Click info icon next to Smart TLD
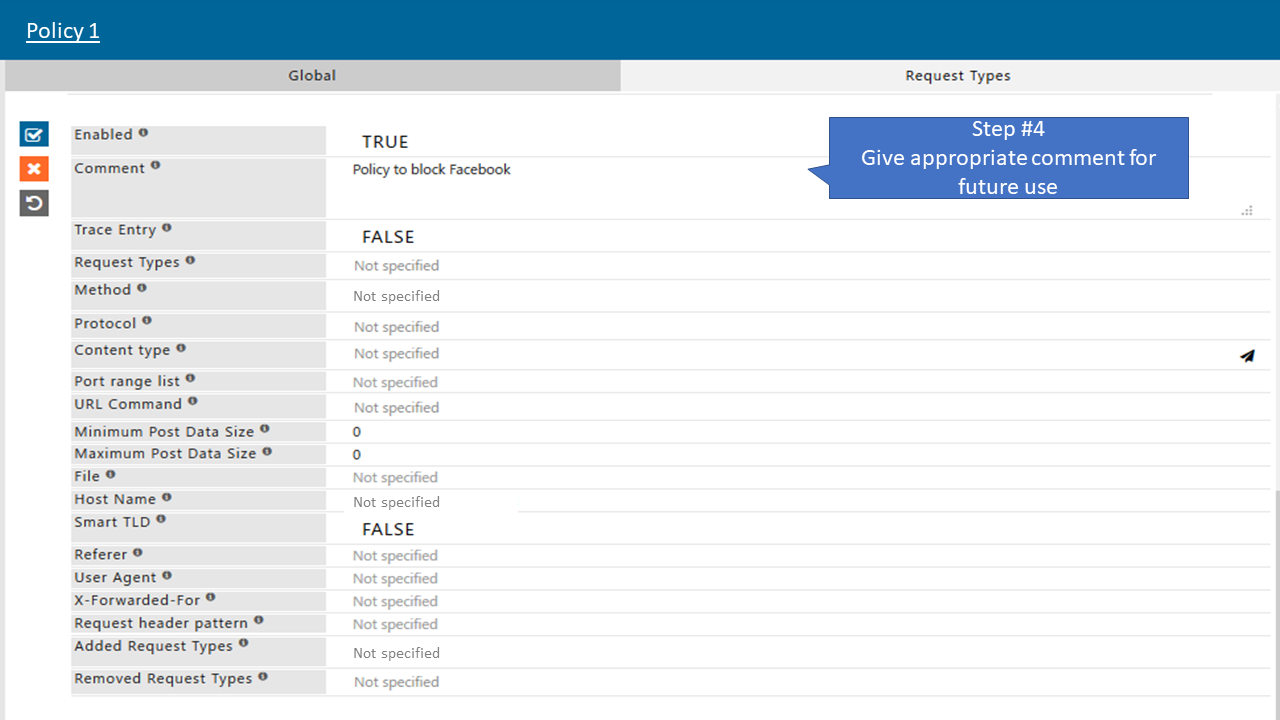Viewport: 1280px width, 720px height. tap(161, 520)
